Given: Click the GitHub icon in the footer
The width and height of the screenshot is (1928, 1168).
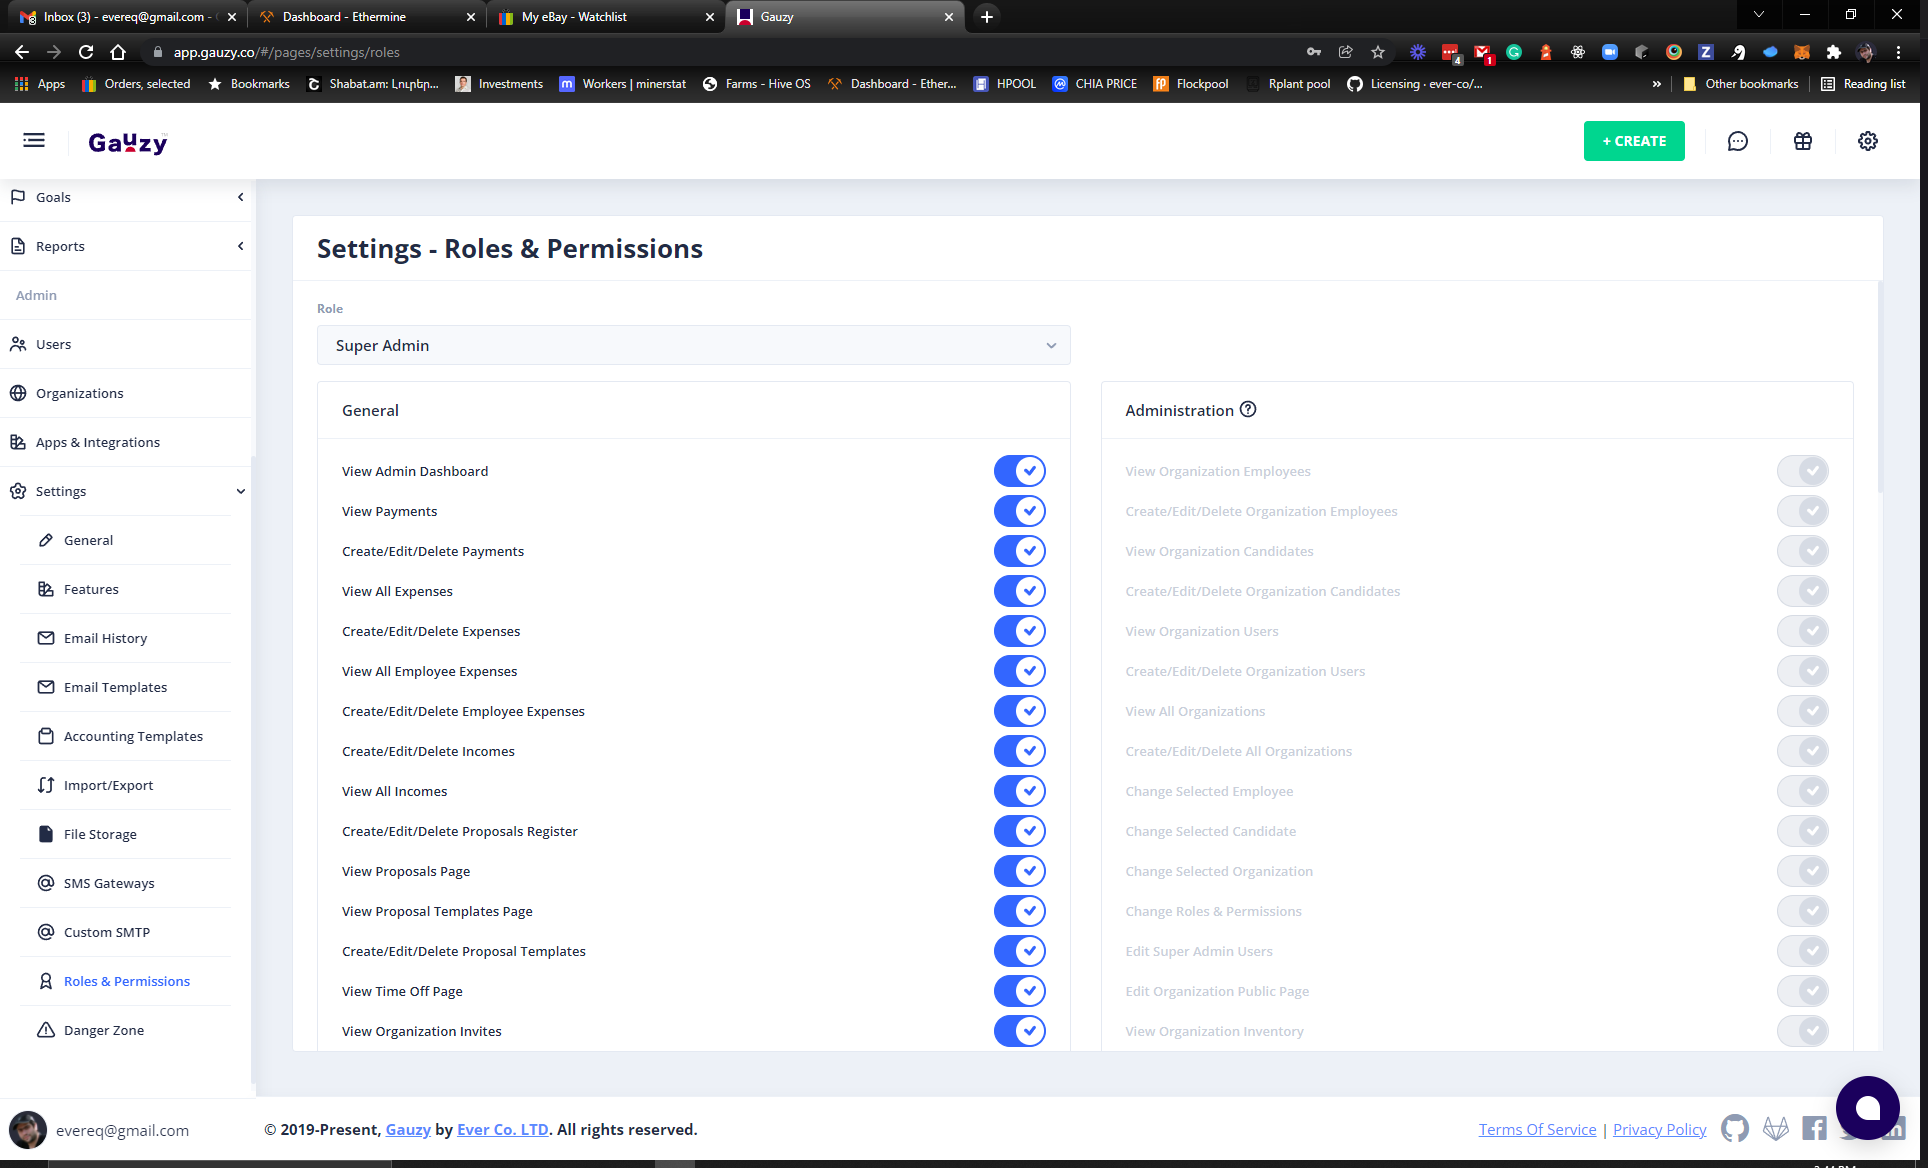Looking at the screenshot, I should [x=1735, y=1128].
